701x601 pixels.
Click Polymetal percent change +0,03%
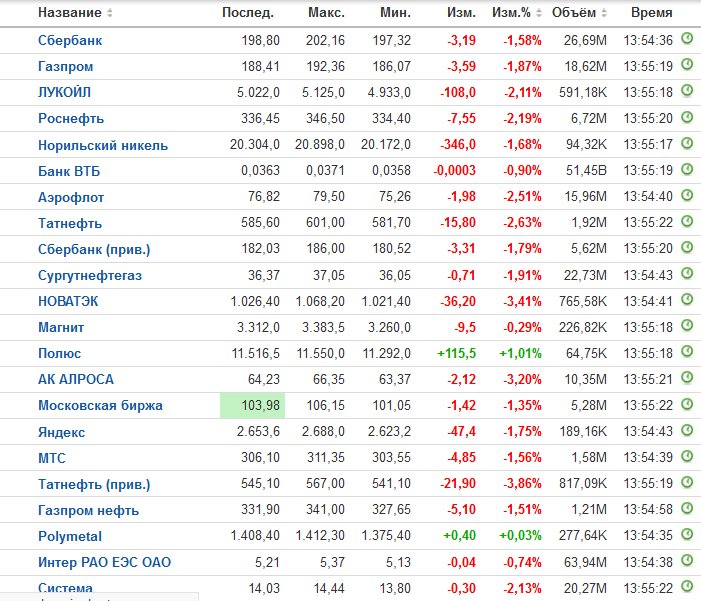[x=520, y=536]
